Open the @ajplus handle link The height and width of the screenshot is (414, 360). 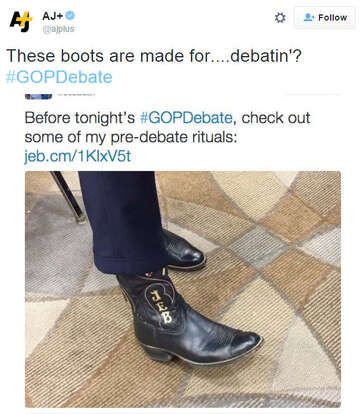coord(58,29)
